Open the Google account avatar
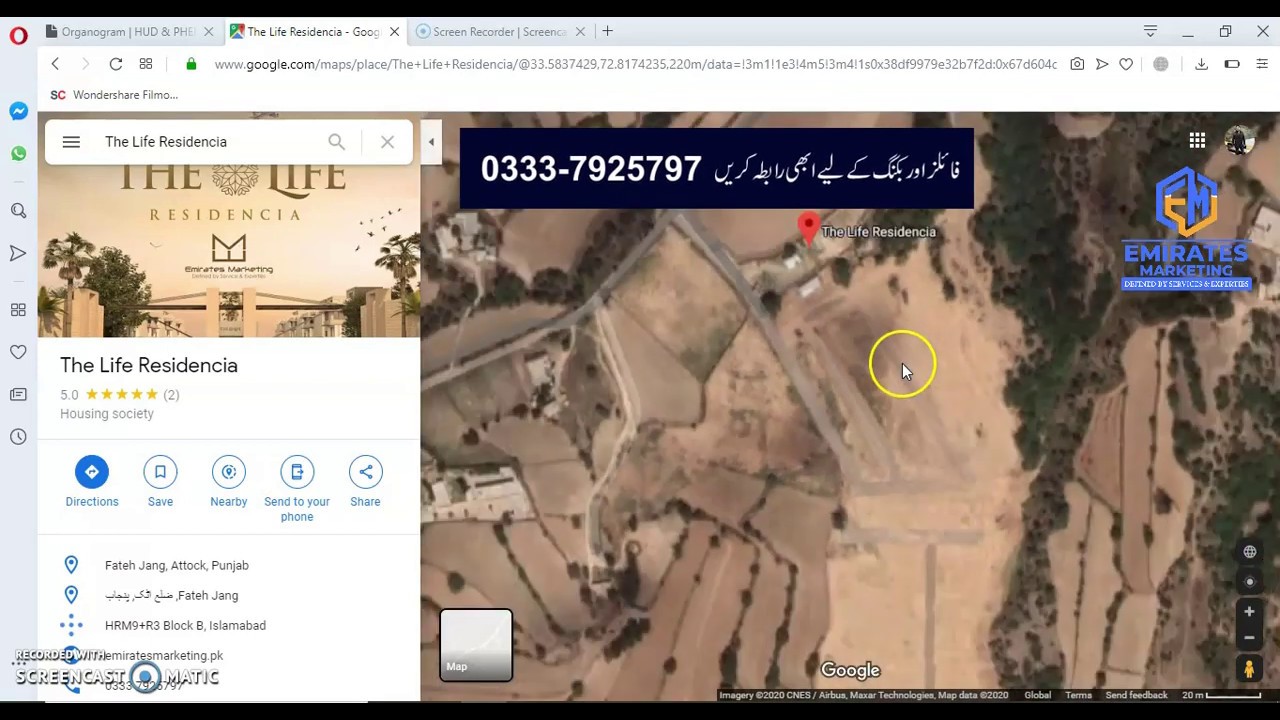Image resolution: width=1280 pixels, height=720 pixels. 1240,141
